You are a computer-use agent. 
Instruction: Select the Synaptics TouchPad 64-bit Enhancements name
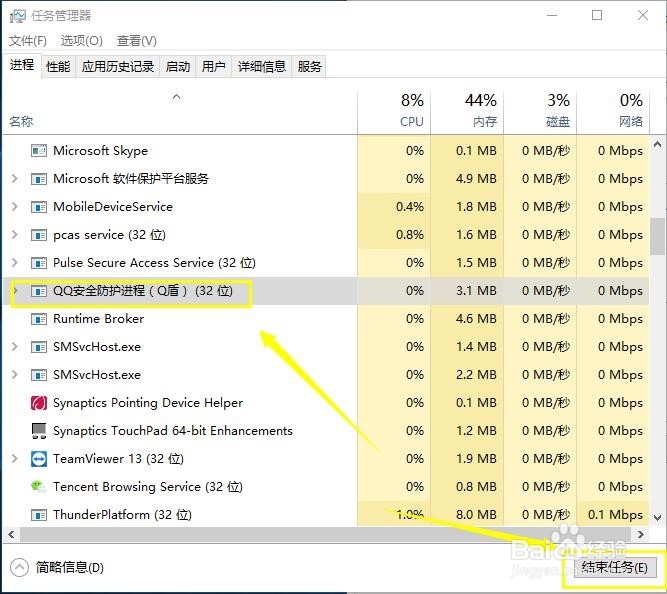click(173, 431)
